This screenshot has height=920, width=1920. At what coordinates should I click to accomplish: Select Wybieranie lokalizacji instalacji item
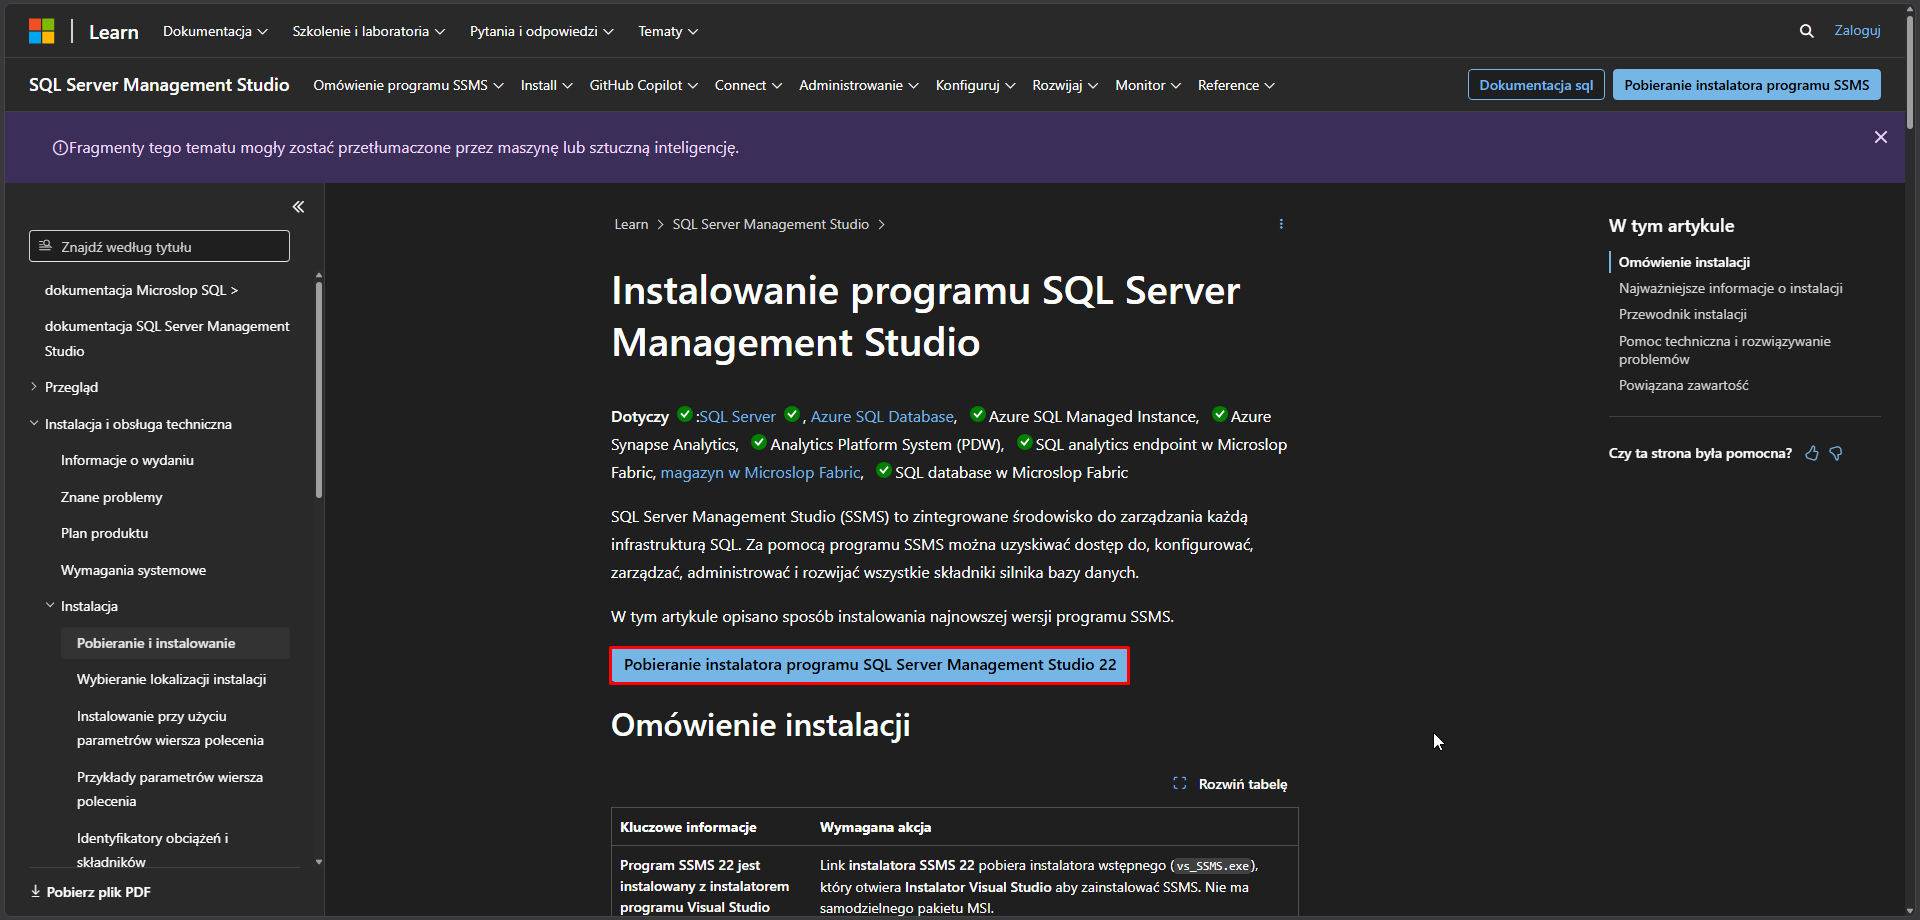click(x=171, y=679)
